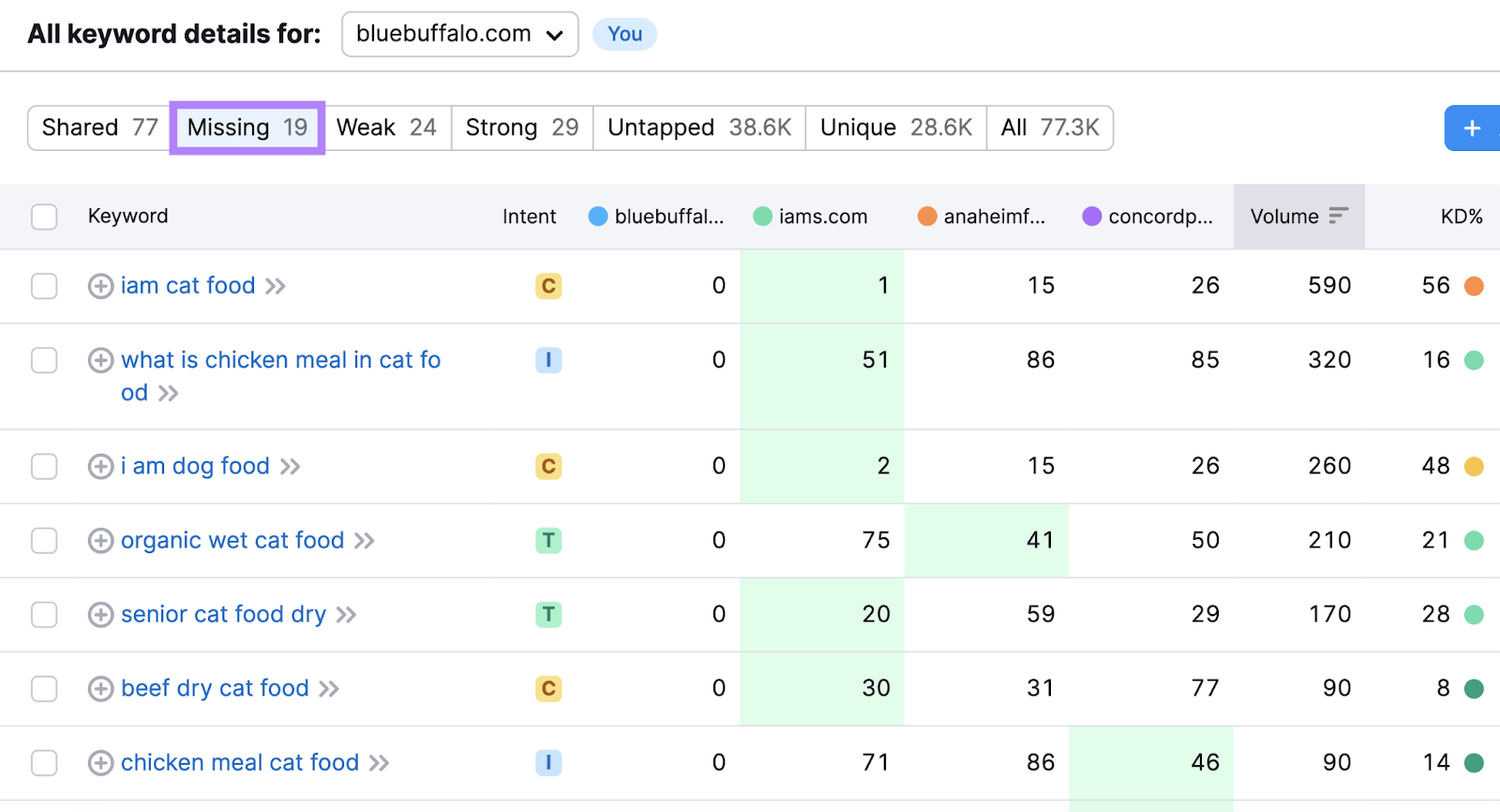Click the "You" badge next to the domain selector
The image size is (1500, 812).
pos(624,34)
